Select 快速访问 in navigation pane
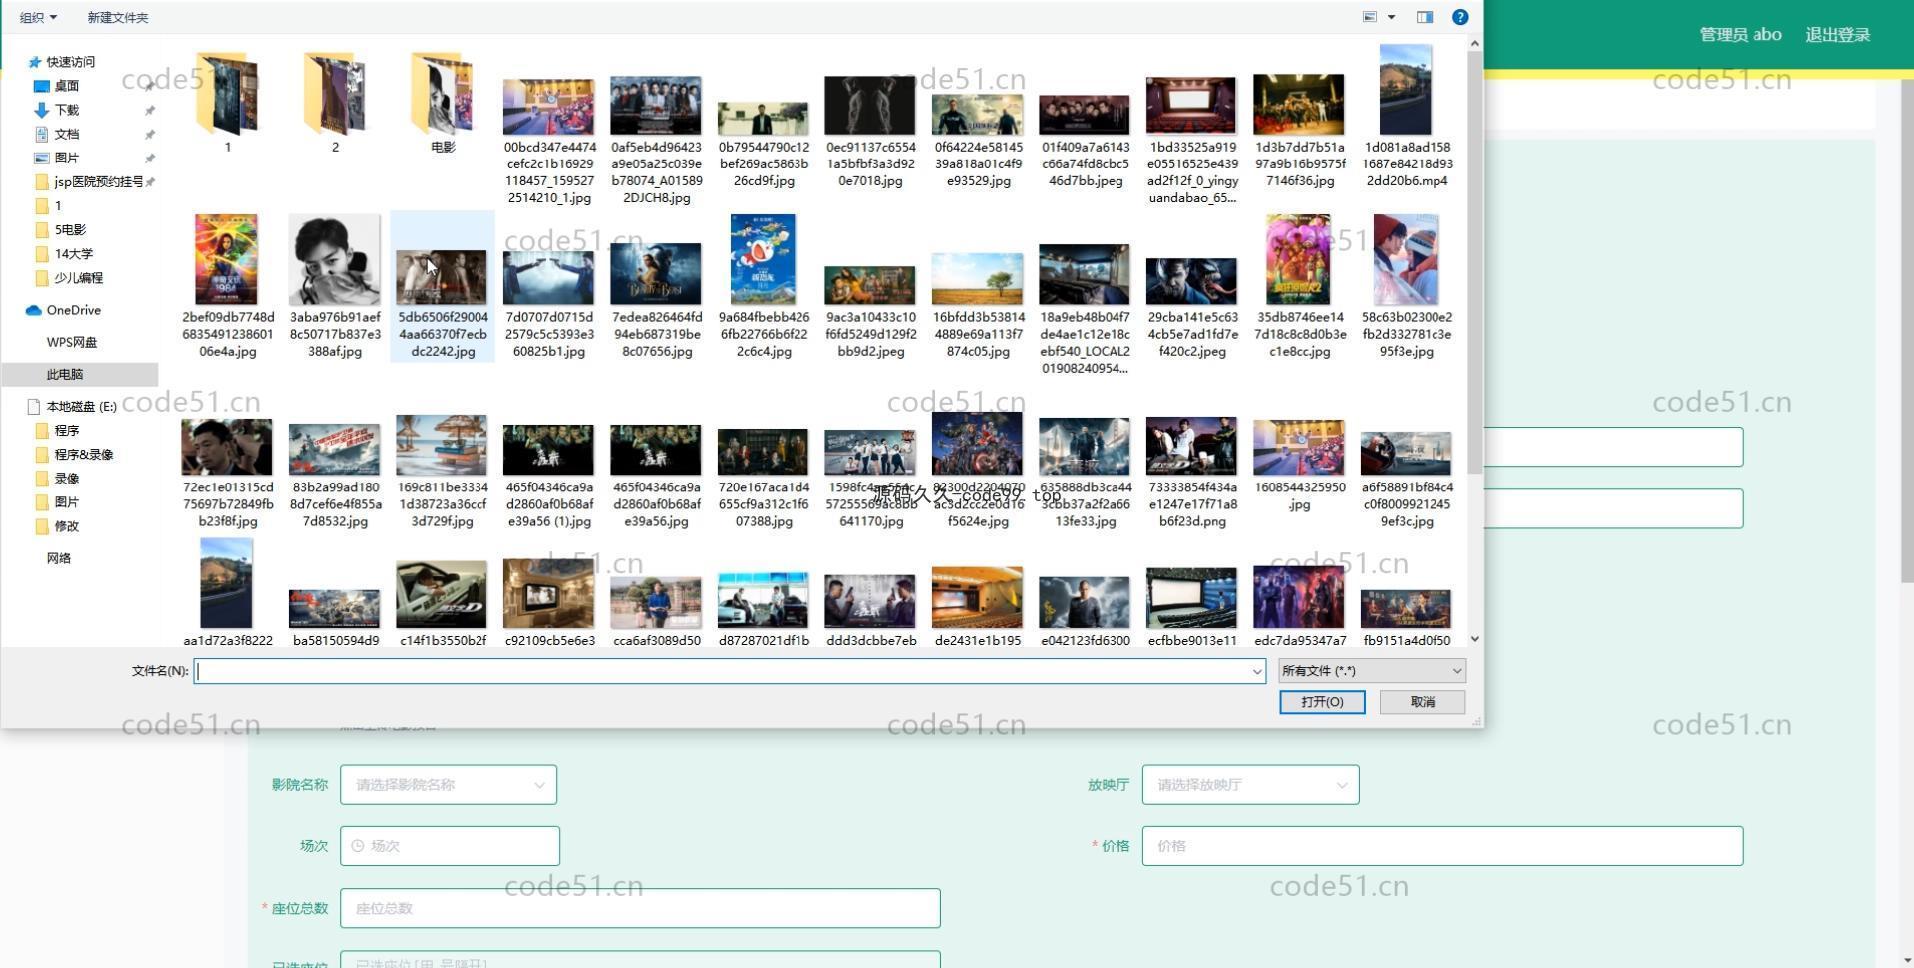 tap(70, 62)
